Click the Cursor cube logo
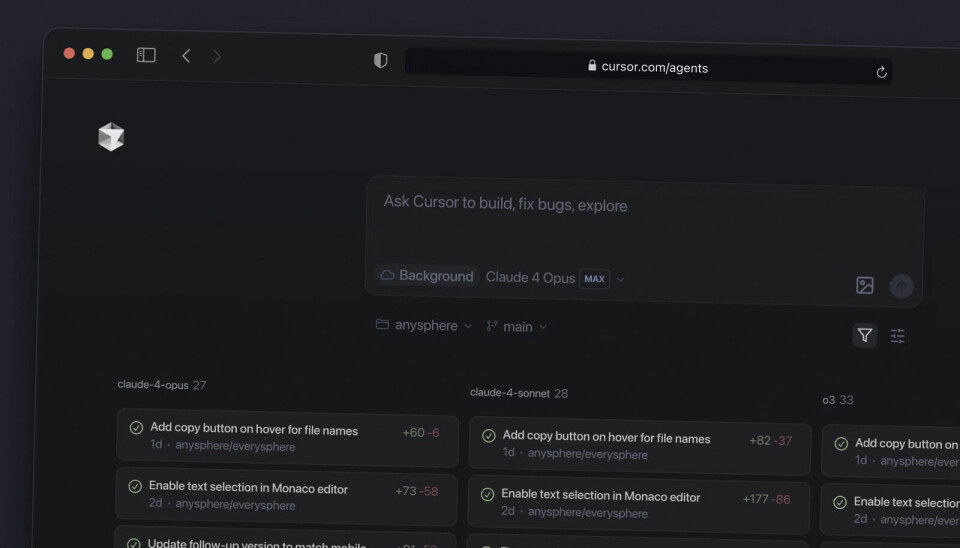 pyautogui.click(x=111, y=137)
